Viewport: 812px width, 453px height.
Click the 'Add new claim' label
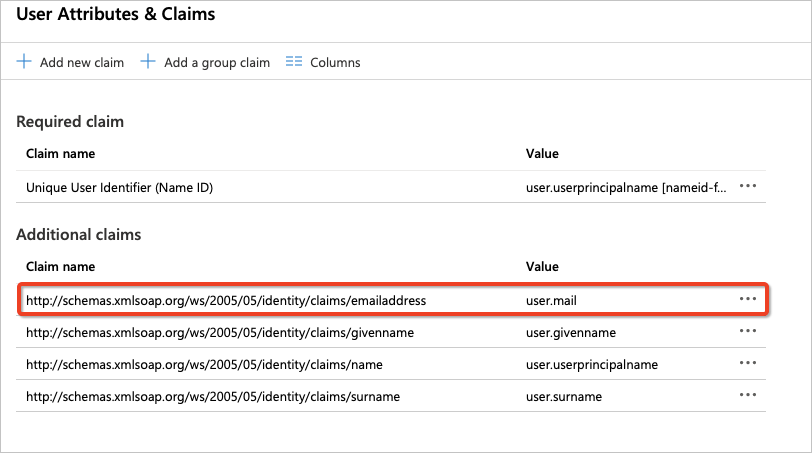pyautogui.click(x=82, y=63)
